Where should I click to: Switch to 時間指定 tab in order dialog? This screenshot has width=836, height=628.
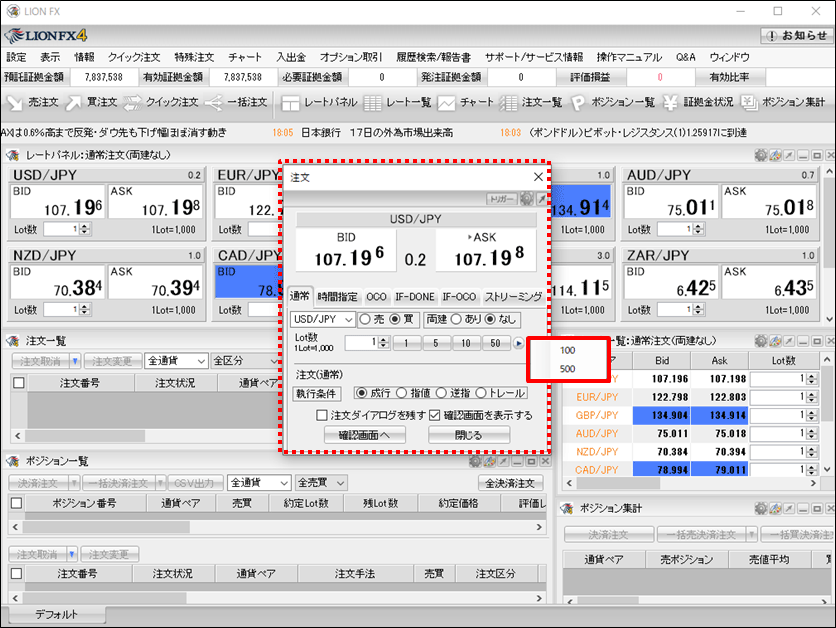point(337,296)
